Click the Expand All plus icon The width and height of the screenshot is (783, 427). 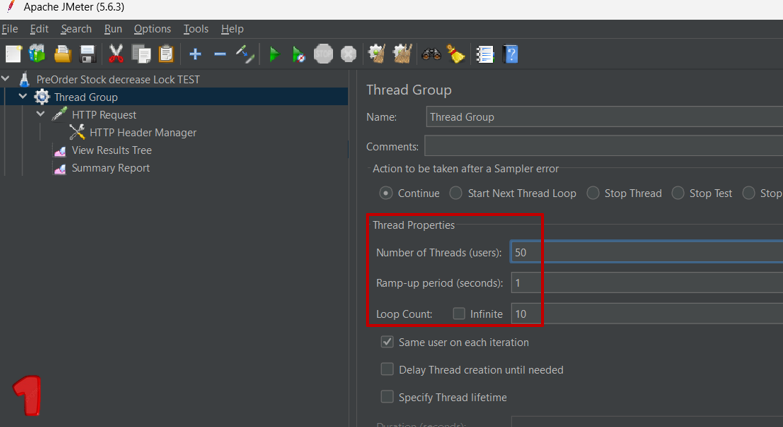click(x=195, y=54)
